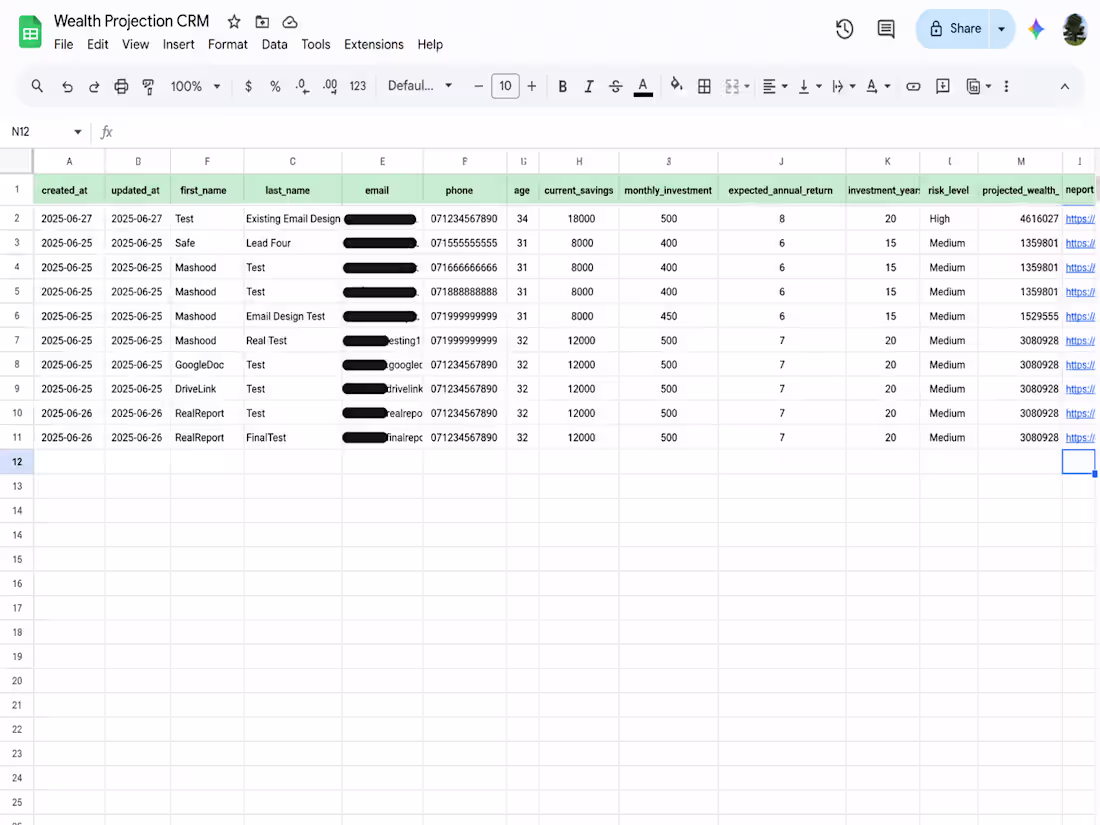Click the move to folder icon
The width and height of the screenshot is (1100, 825).
tap(262, 22)
